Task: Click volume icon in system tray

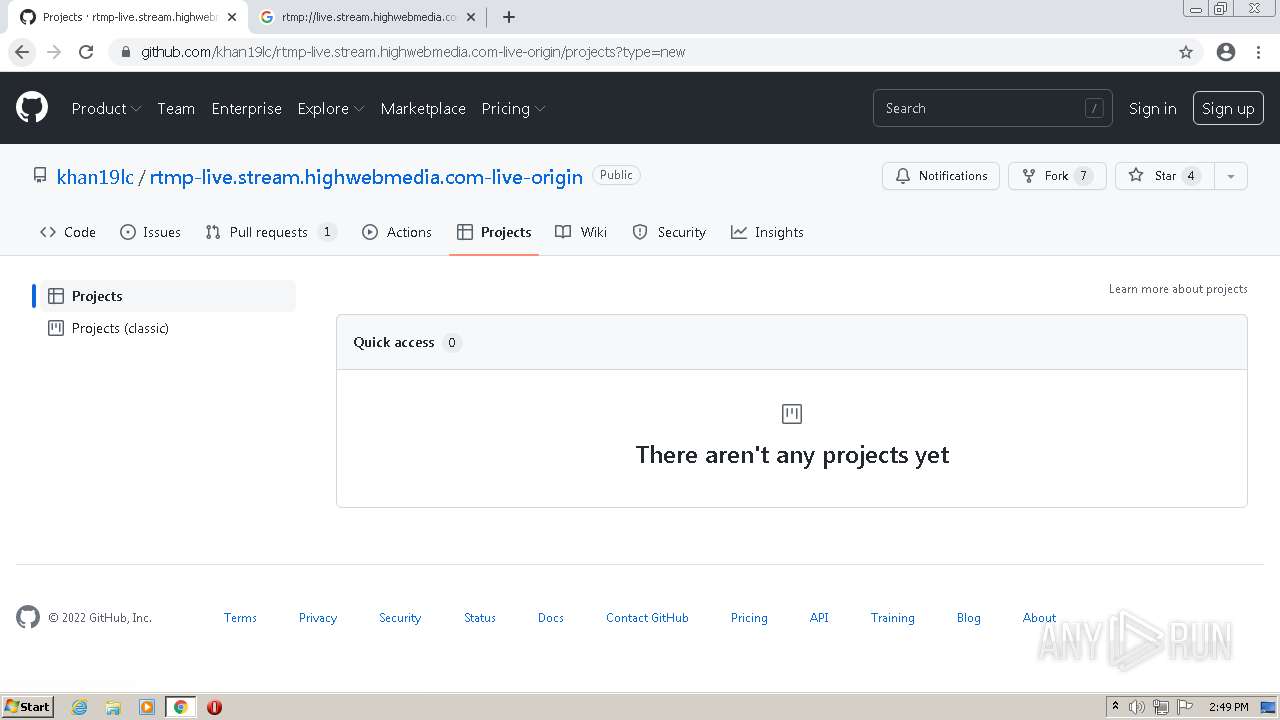Action: tap(1137, 707)
